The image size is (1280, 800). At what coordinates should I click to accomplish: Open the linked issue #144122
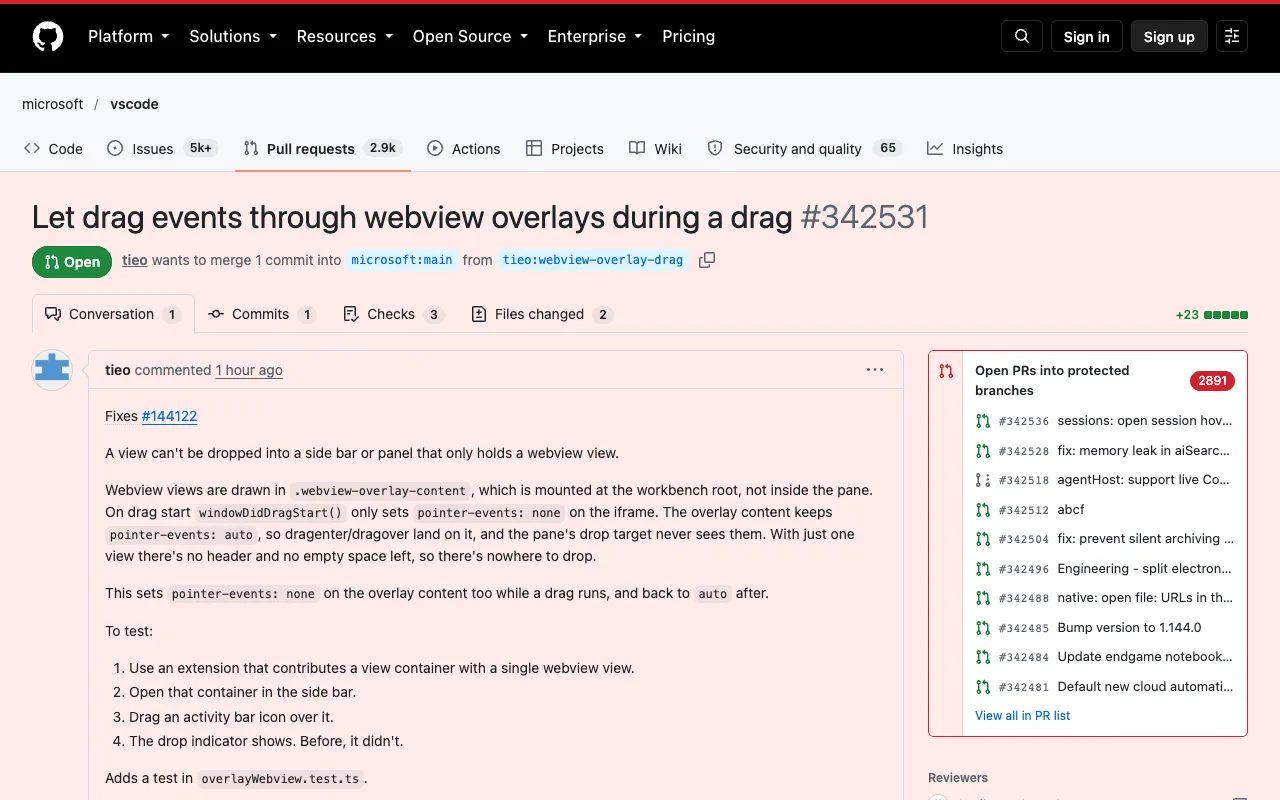(169, 416)
